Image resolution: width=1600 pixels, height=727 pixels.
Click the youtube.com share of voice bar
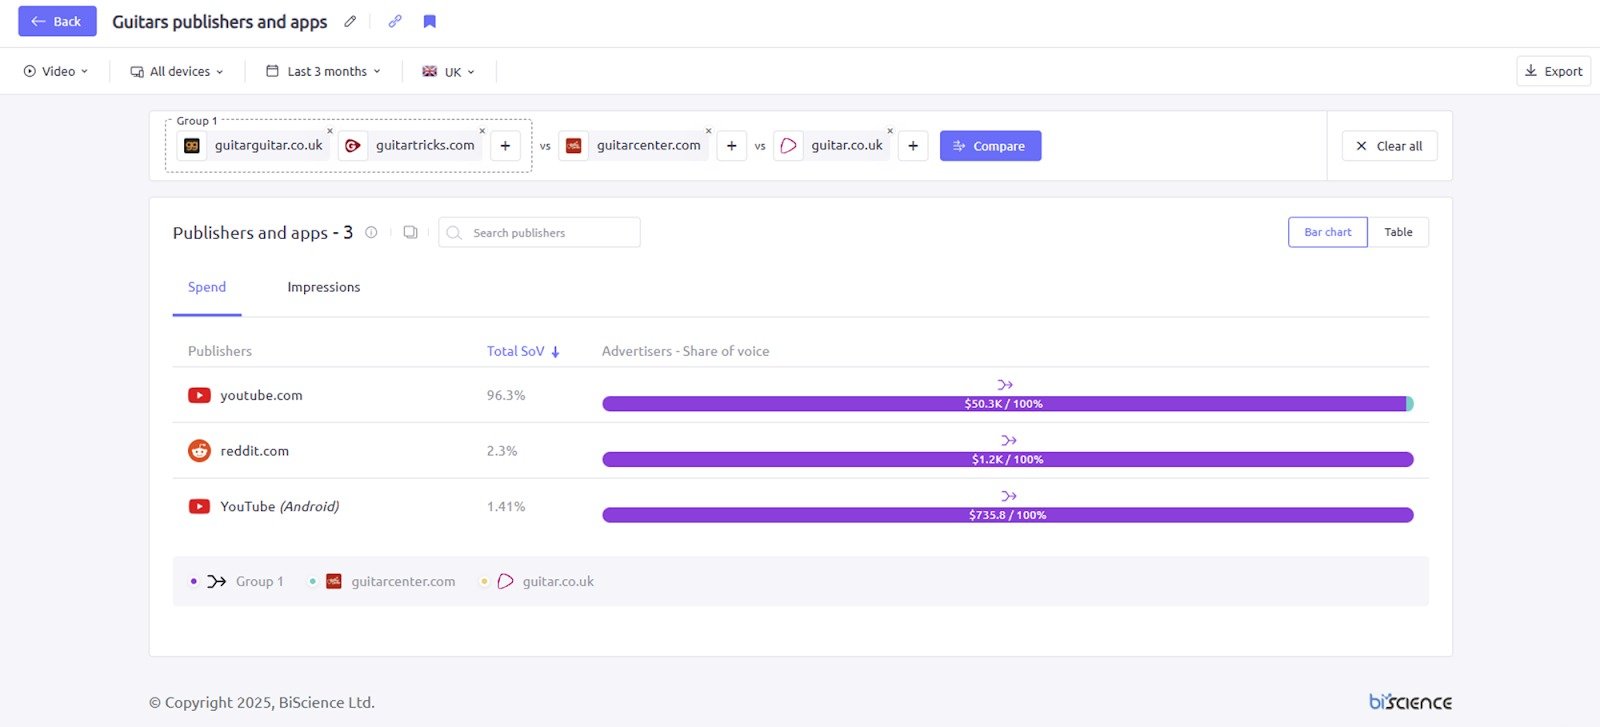tap(1004, 404)
